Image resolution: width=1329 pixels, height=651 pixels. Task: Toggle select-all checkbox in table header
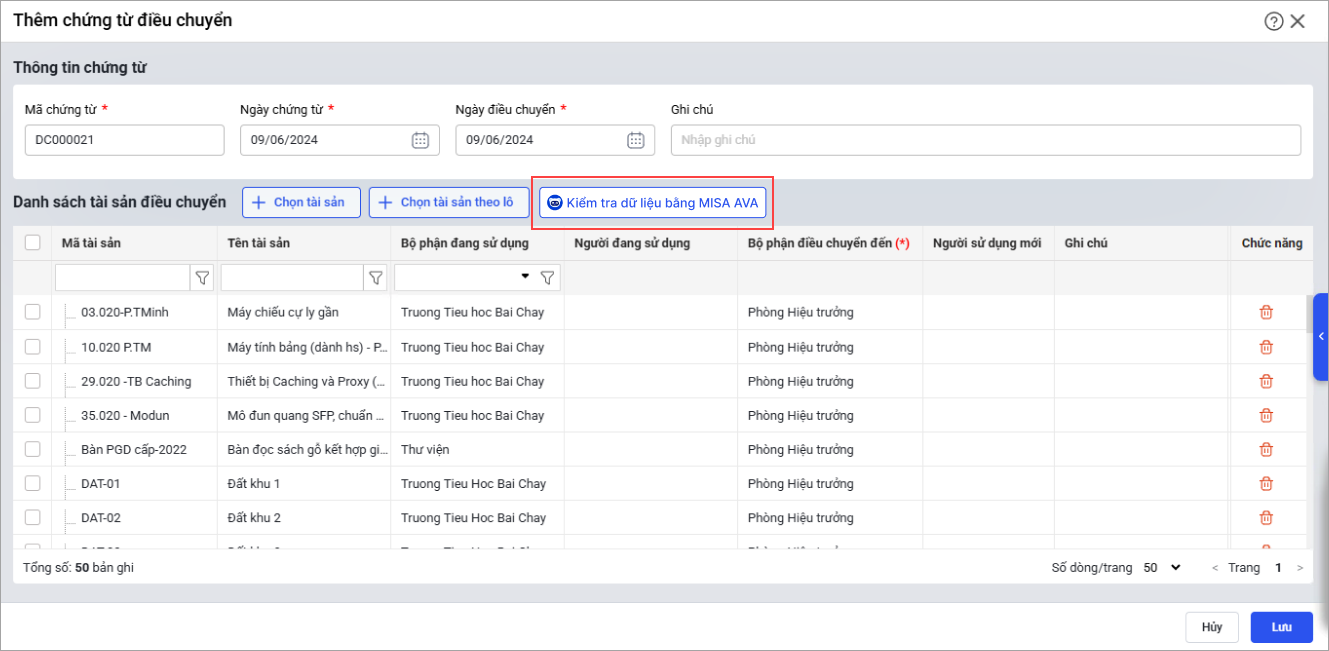(x=33, y=243)
